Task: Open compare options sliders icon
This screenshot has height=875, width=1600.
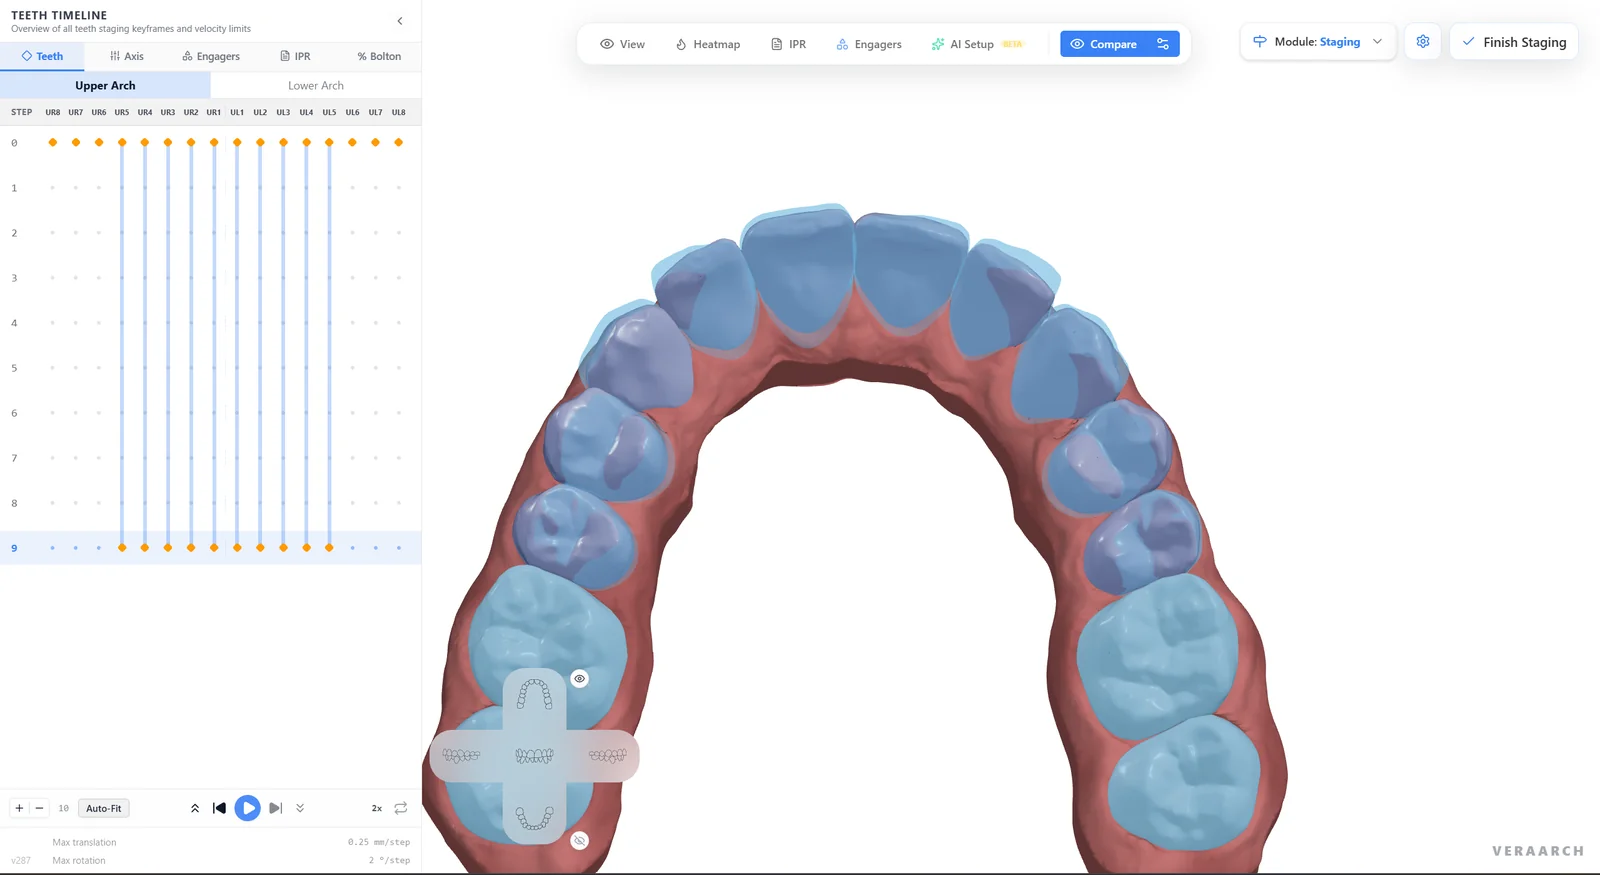Action: coord(1163,44)
